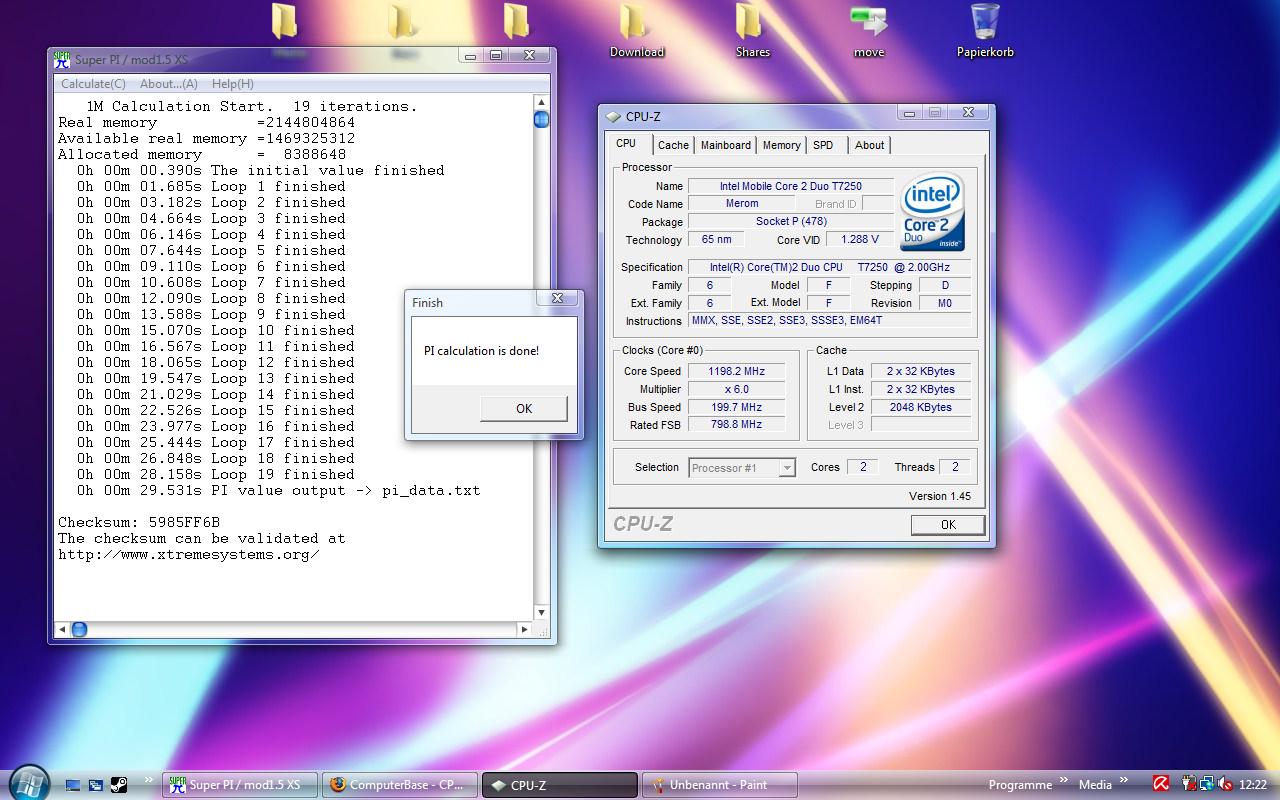
Task: Click the Name field 'Intel Mobile Core 2 Duo T7250'
Action: (790, 186)
